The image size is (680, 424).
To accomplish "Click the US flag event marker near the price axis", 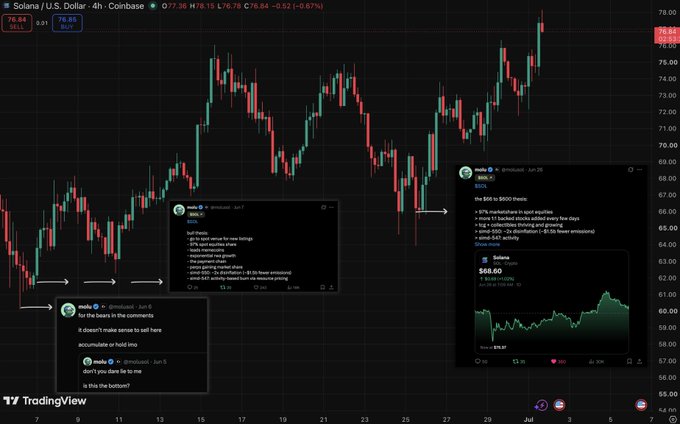I will coord(641,405).
